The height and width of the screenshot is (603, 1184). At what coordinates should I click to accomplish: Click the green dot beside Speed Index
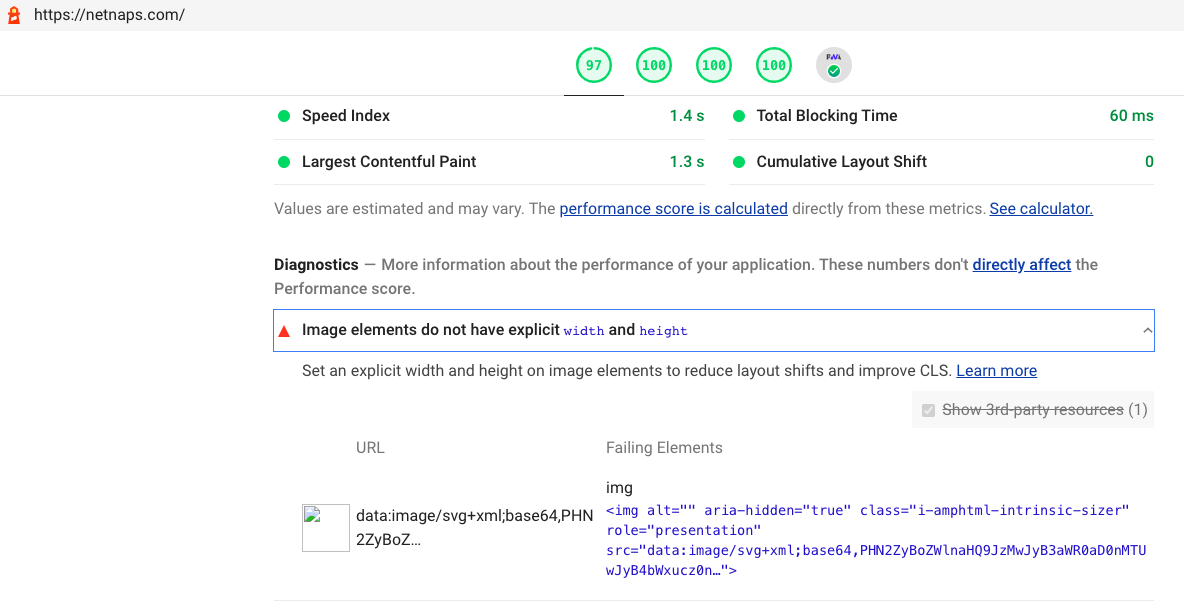click(x=283, y=115)
